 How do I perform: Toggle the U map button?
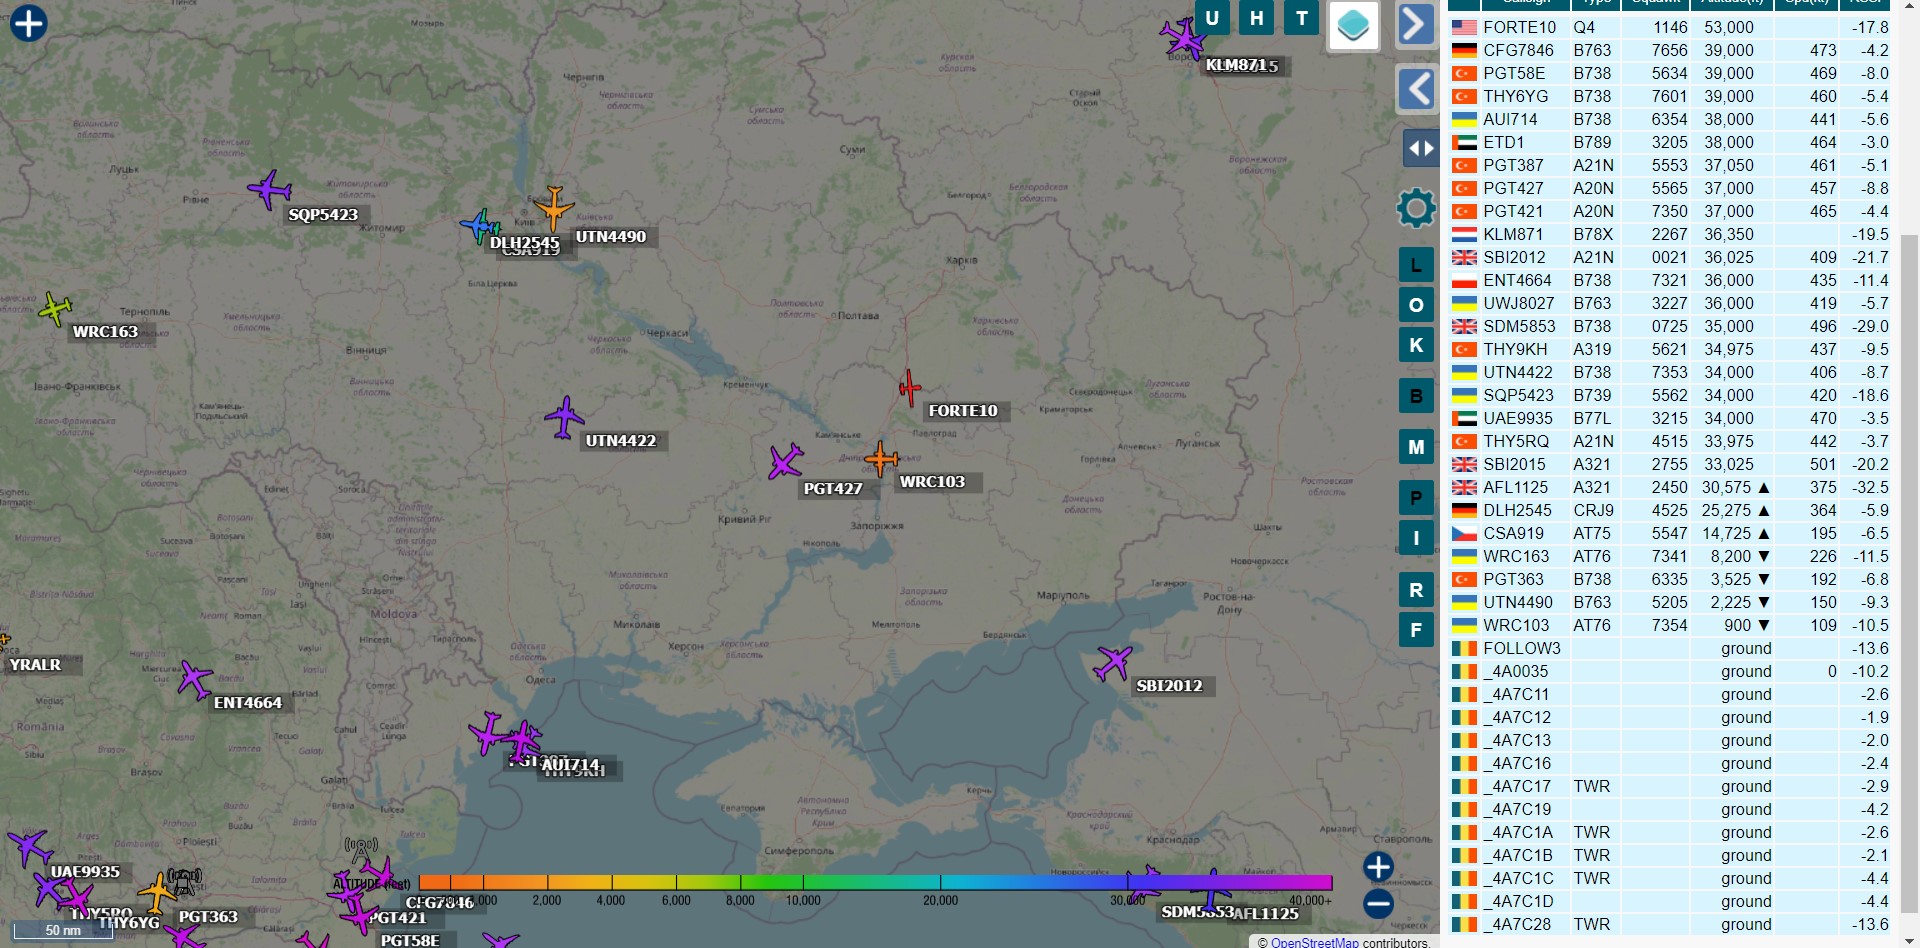[x=1212, y=18]
